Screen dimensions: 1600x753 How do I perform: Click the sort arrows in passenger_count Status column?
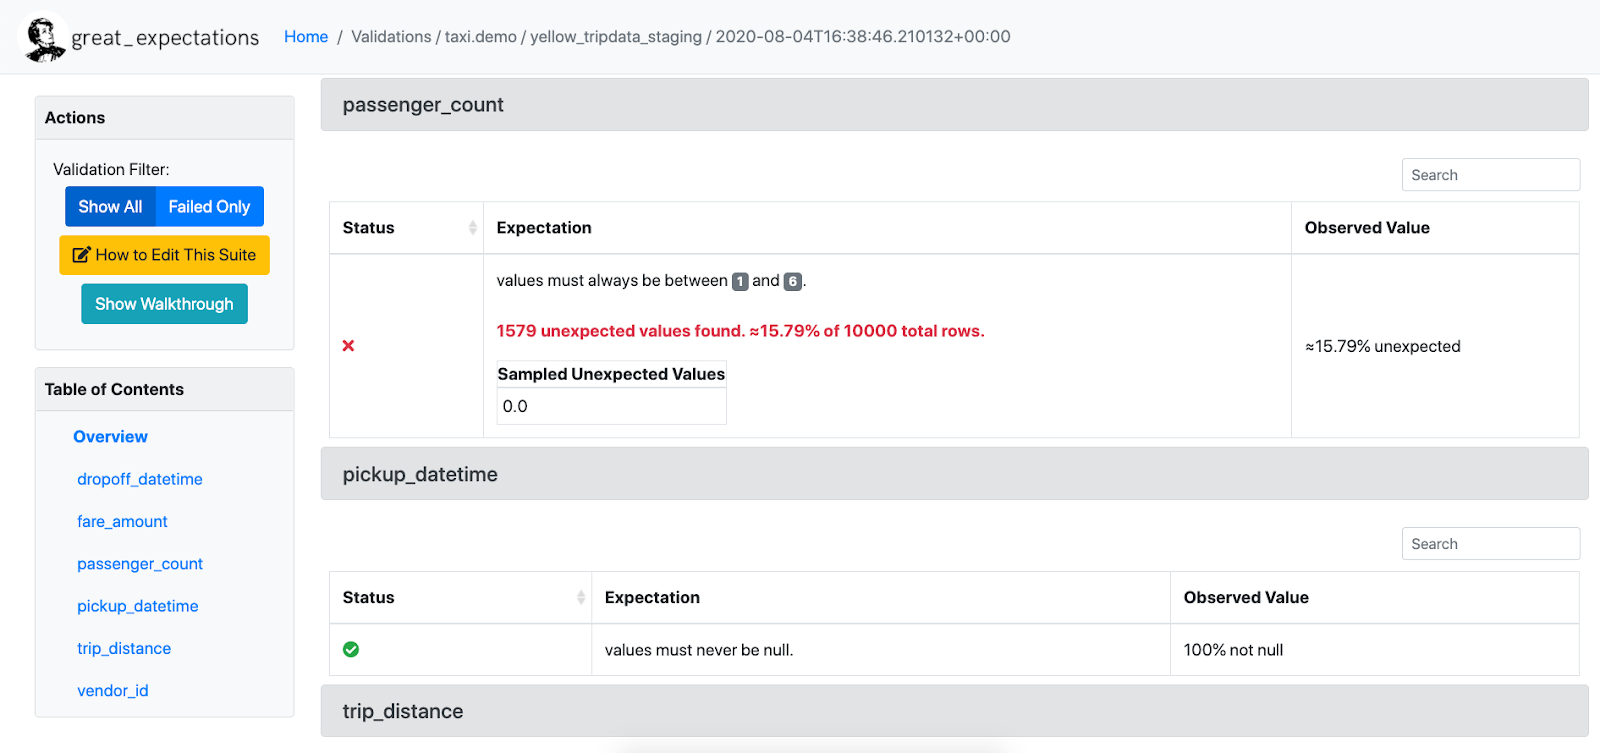pyautogui.click(x=472, y=228)
